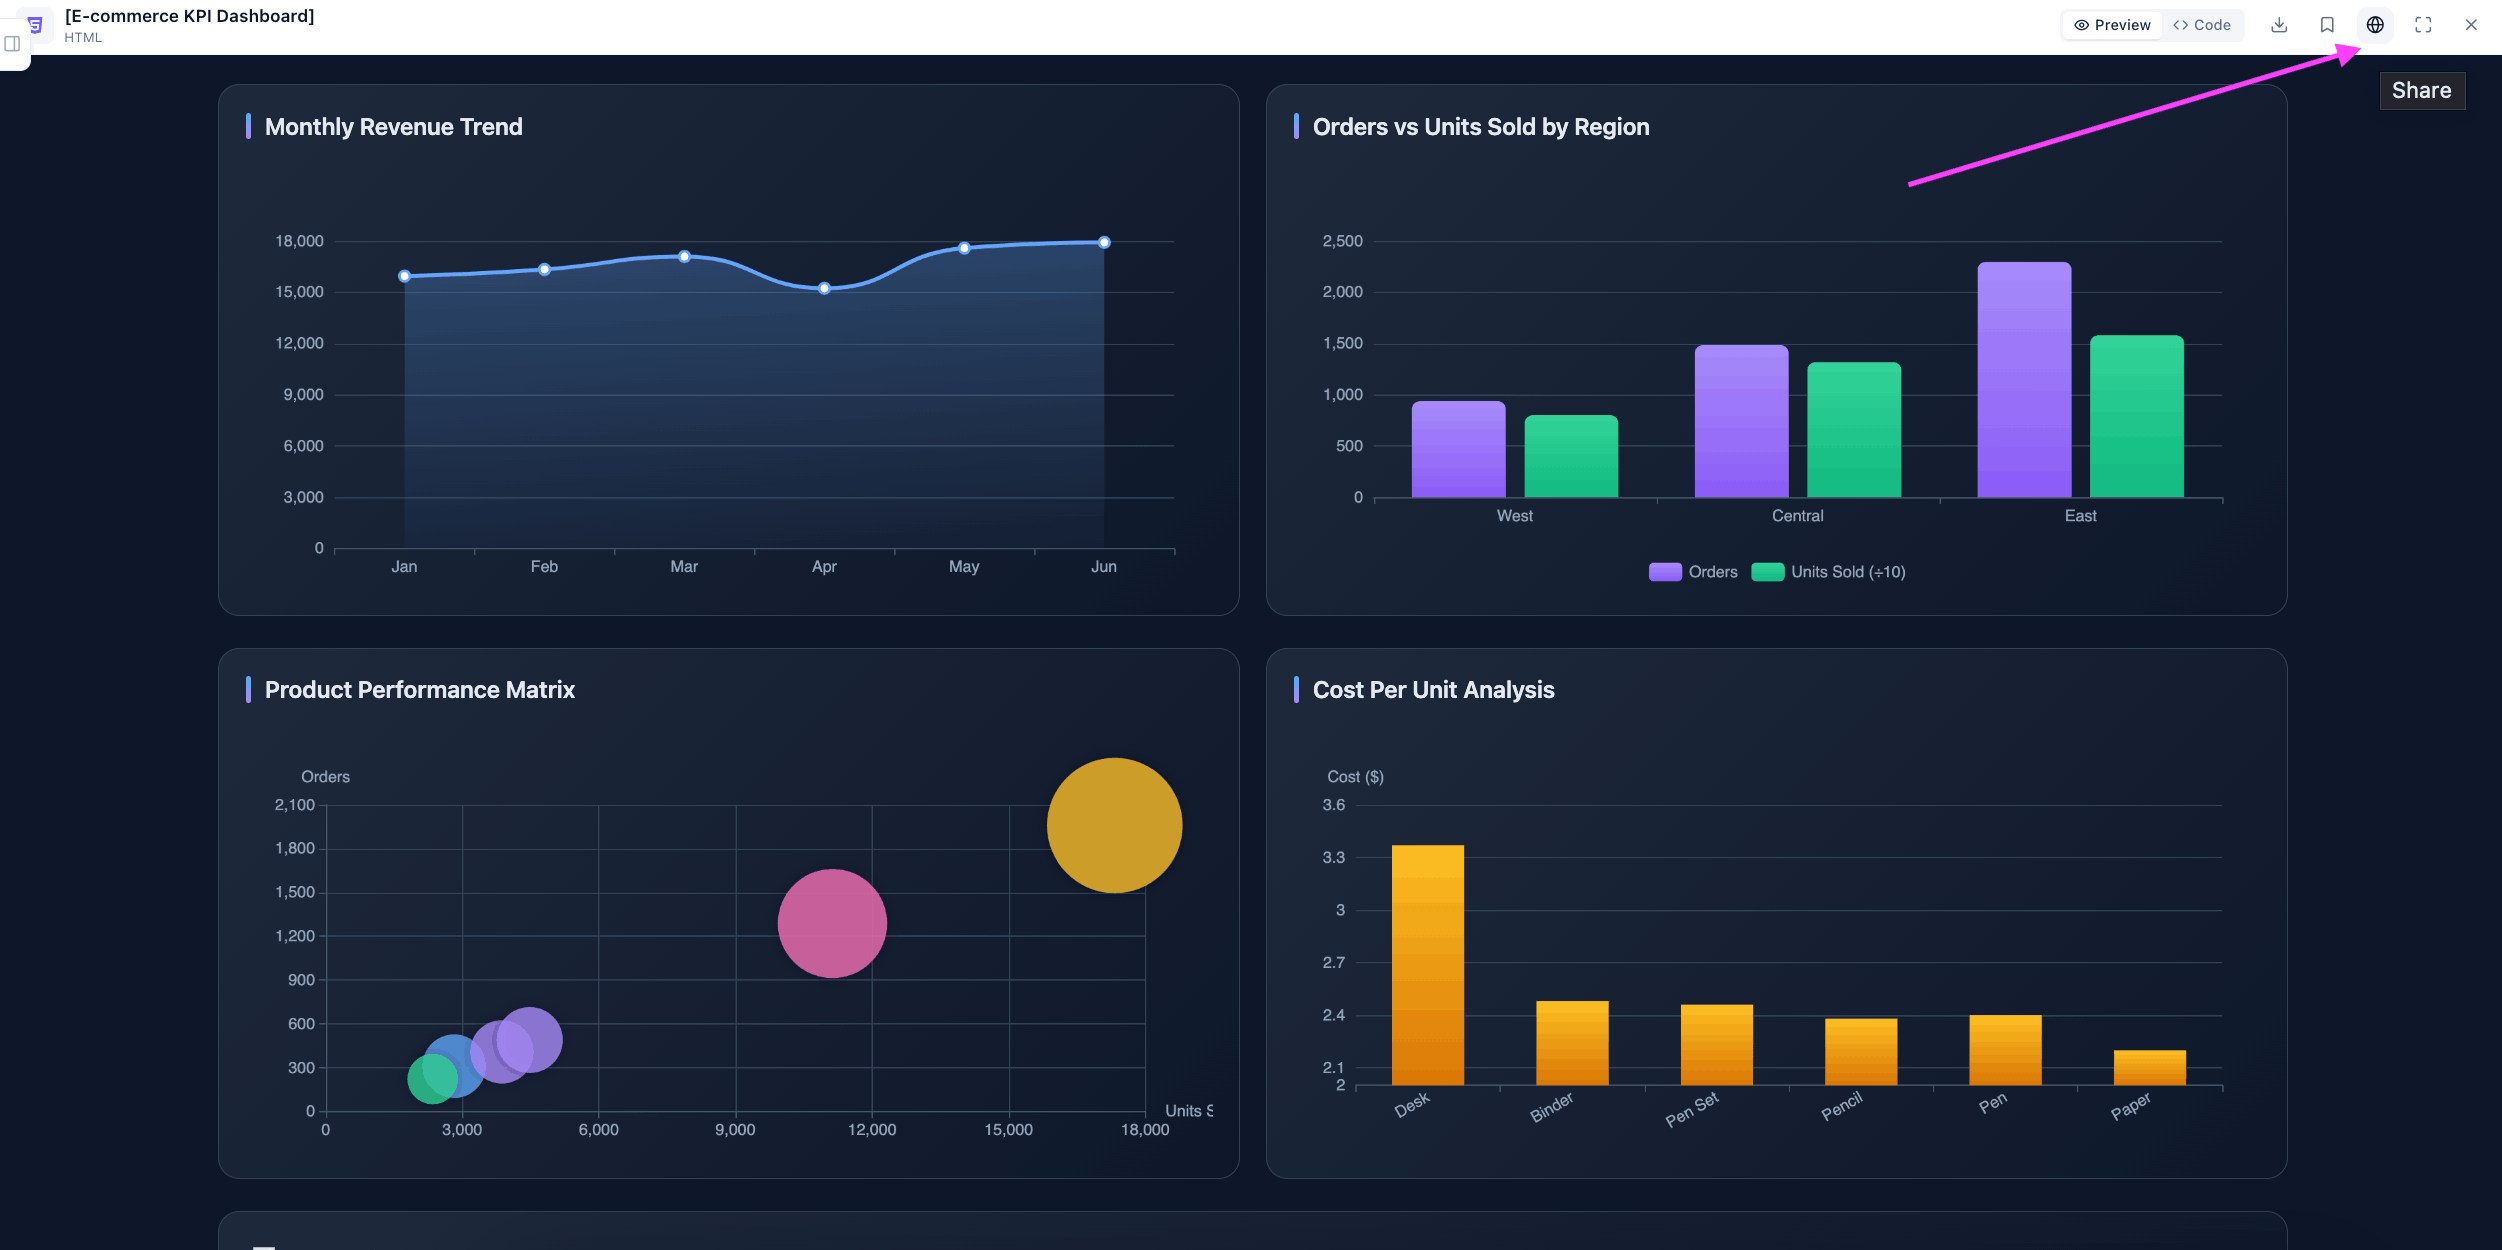Click the bookmark icon in header

click(2327, 25)
